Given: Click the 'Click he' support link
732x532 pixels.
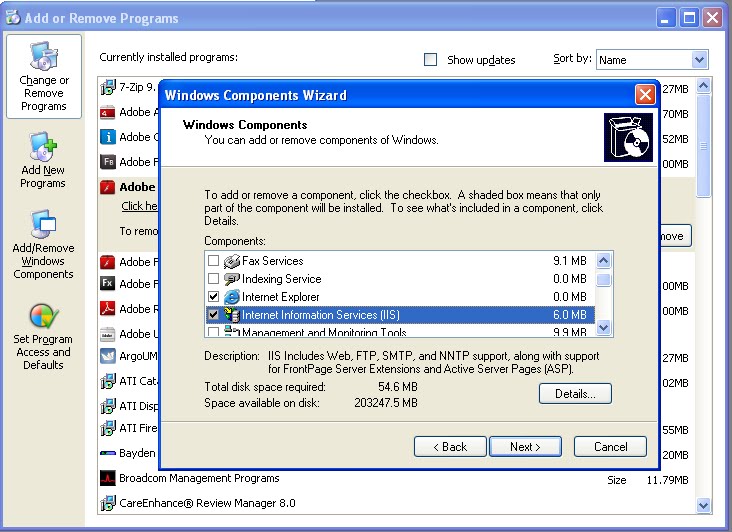Looking at the screenshot, I should tap(140, 206).
